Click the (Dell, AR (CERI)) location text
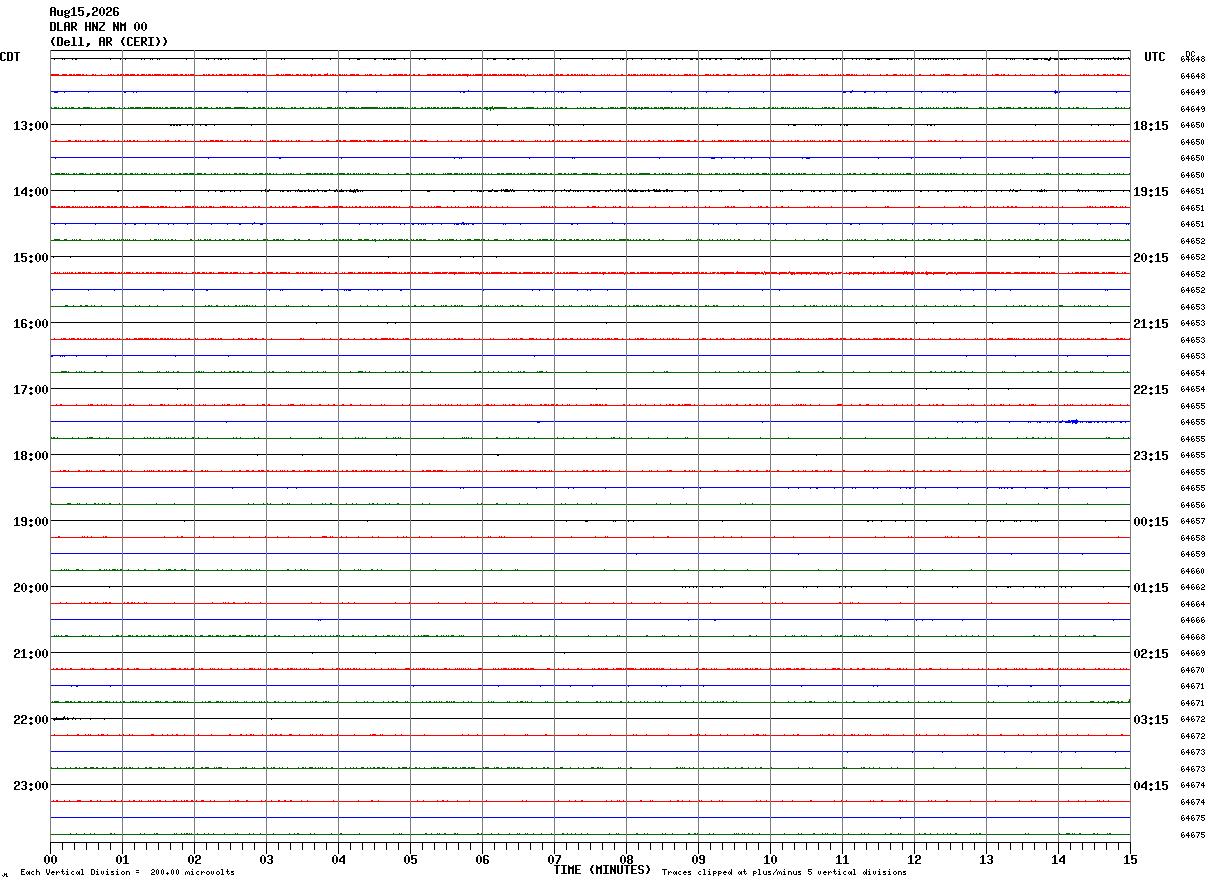The height and width of the screenshot is (886, 1210). click(x=109, y=42)
